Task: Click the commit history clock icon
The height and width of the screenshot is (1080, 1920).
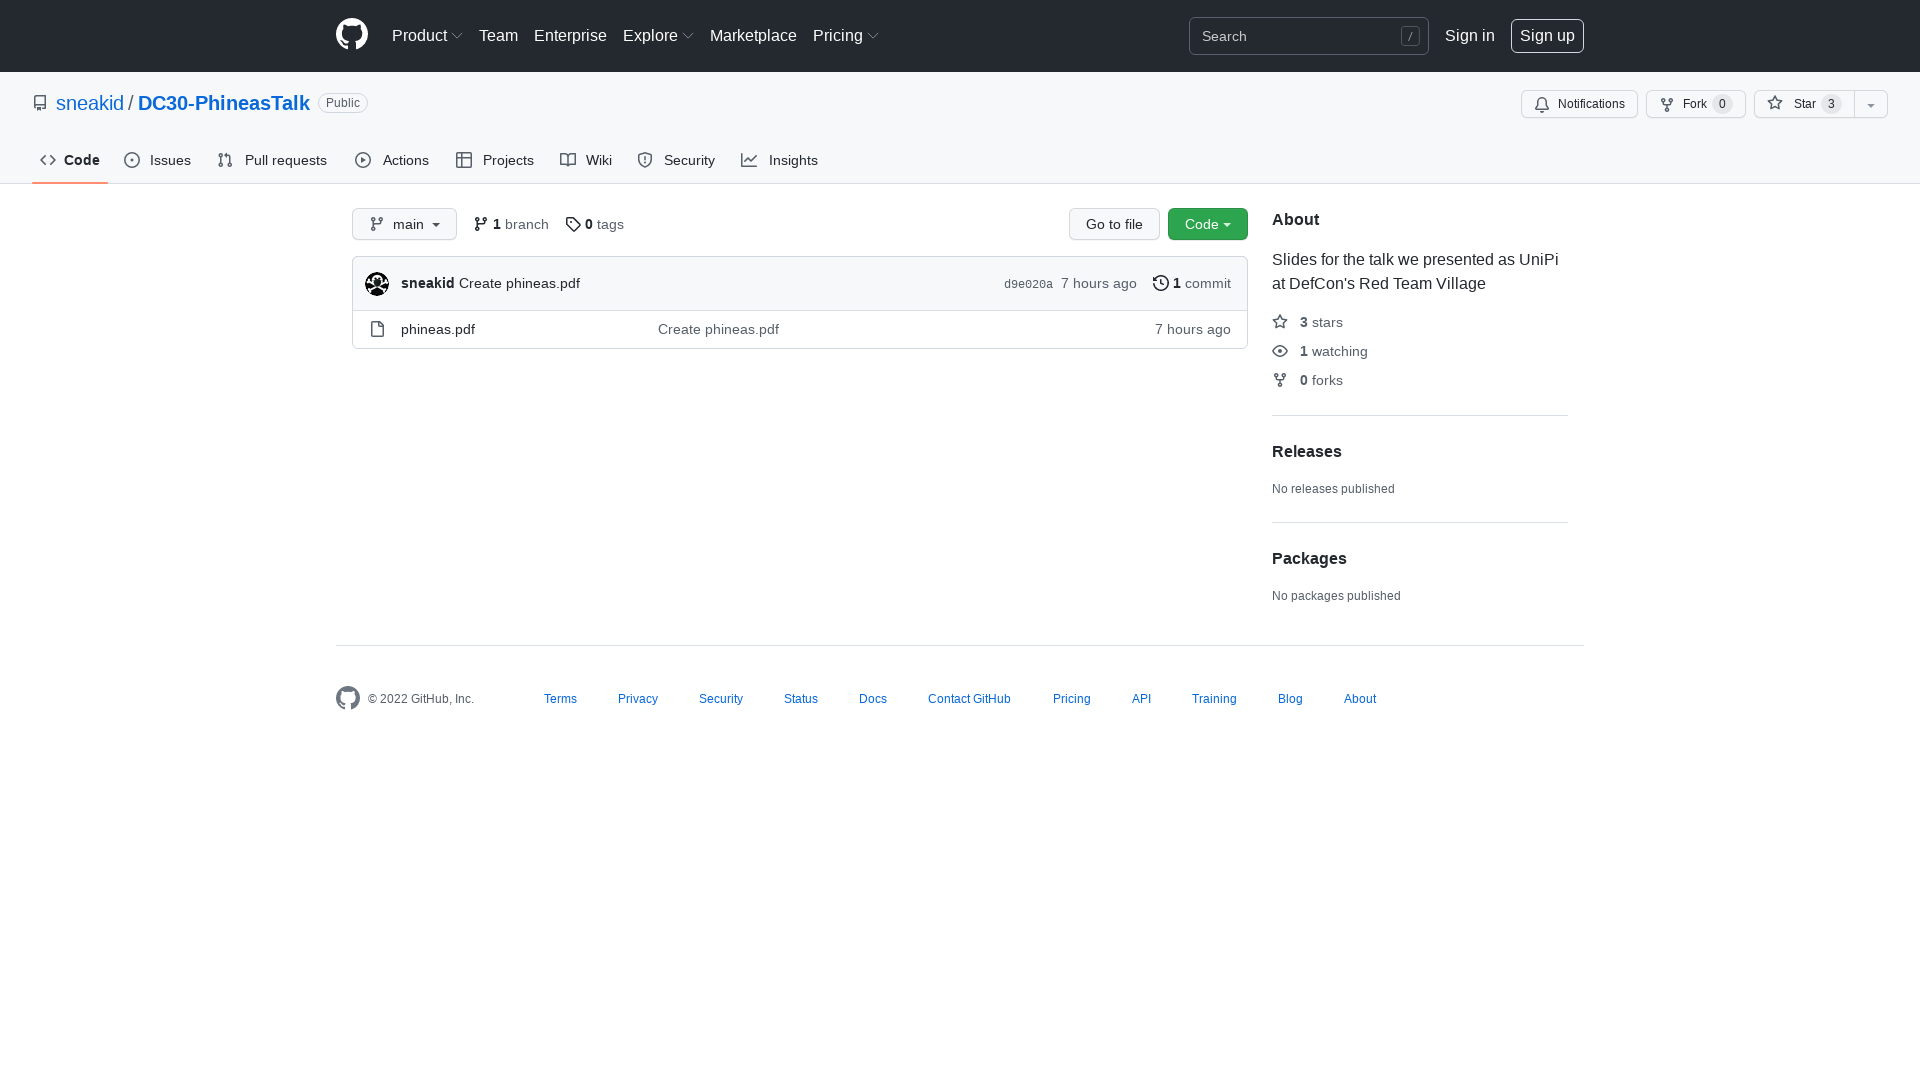Action: tap(1160, 283)
